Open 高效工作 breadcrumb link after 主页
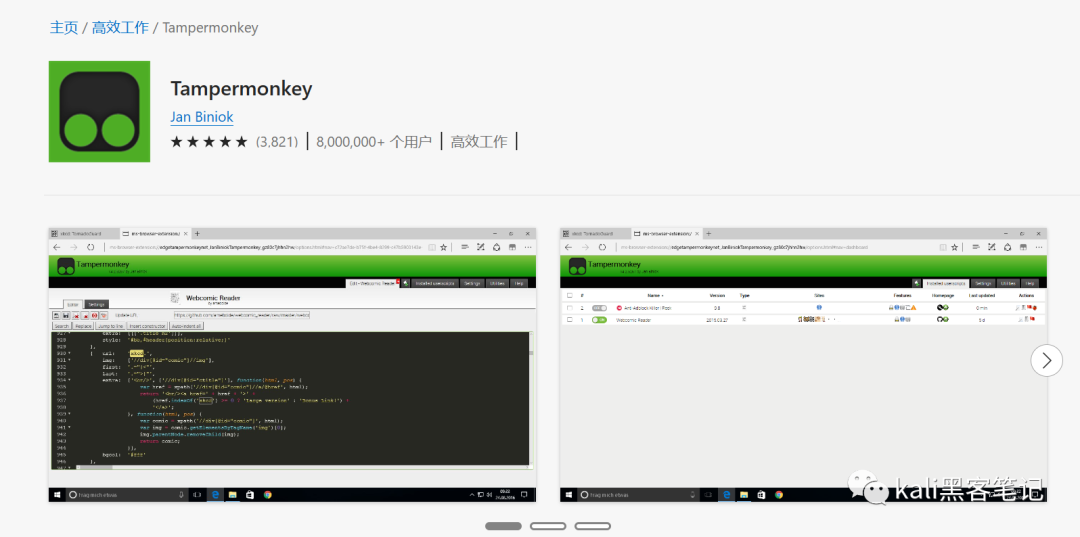The image size is (1080, 537). [x=120, y=28]
